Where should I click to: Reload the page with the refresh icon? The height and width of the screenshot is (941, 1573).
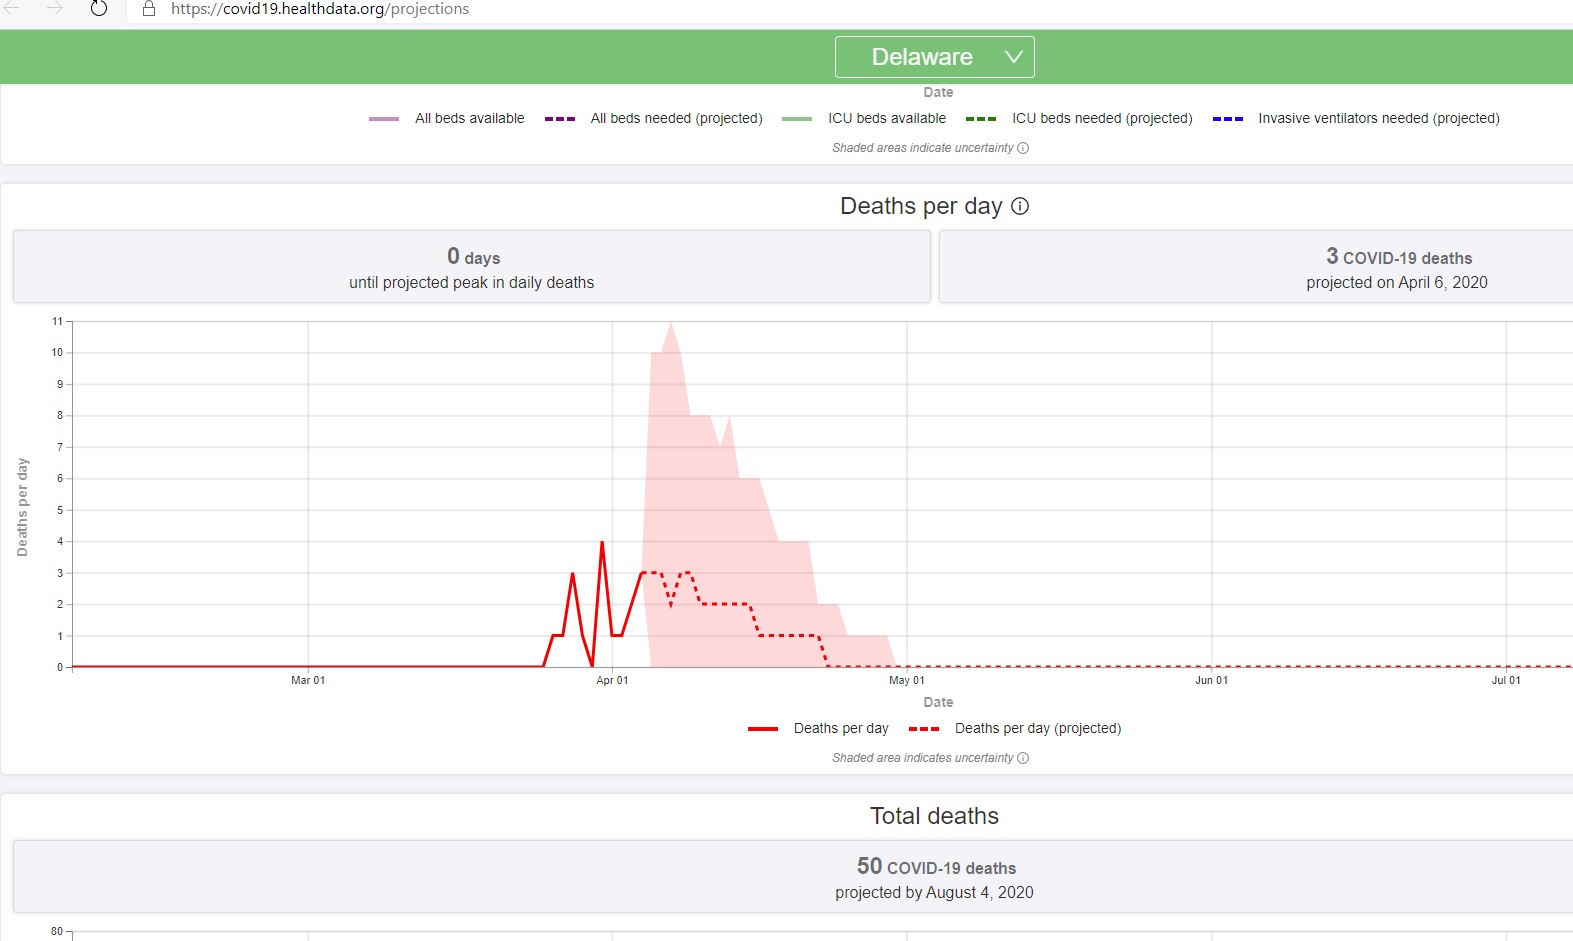[98, 9]
